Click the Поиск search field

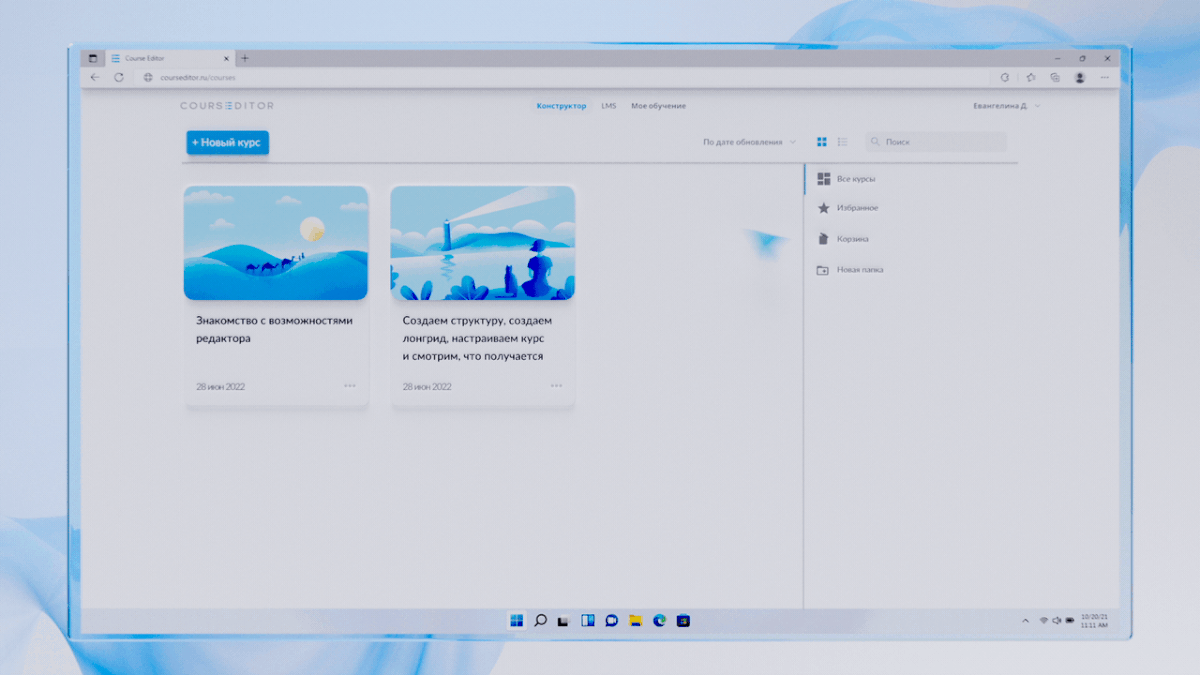pos(940,142)
